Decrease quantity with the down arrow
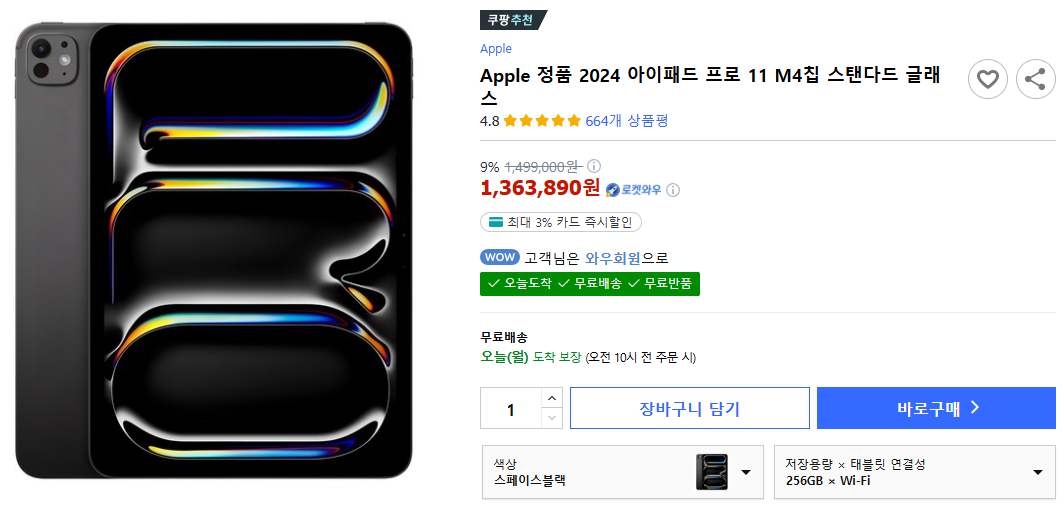Image resolution: width=1063 pixels, height=508 pixels. pyautogui.click(x=552, y=418)
